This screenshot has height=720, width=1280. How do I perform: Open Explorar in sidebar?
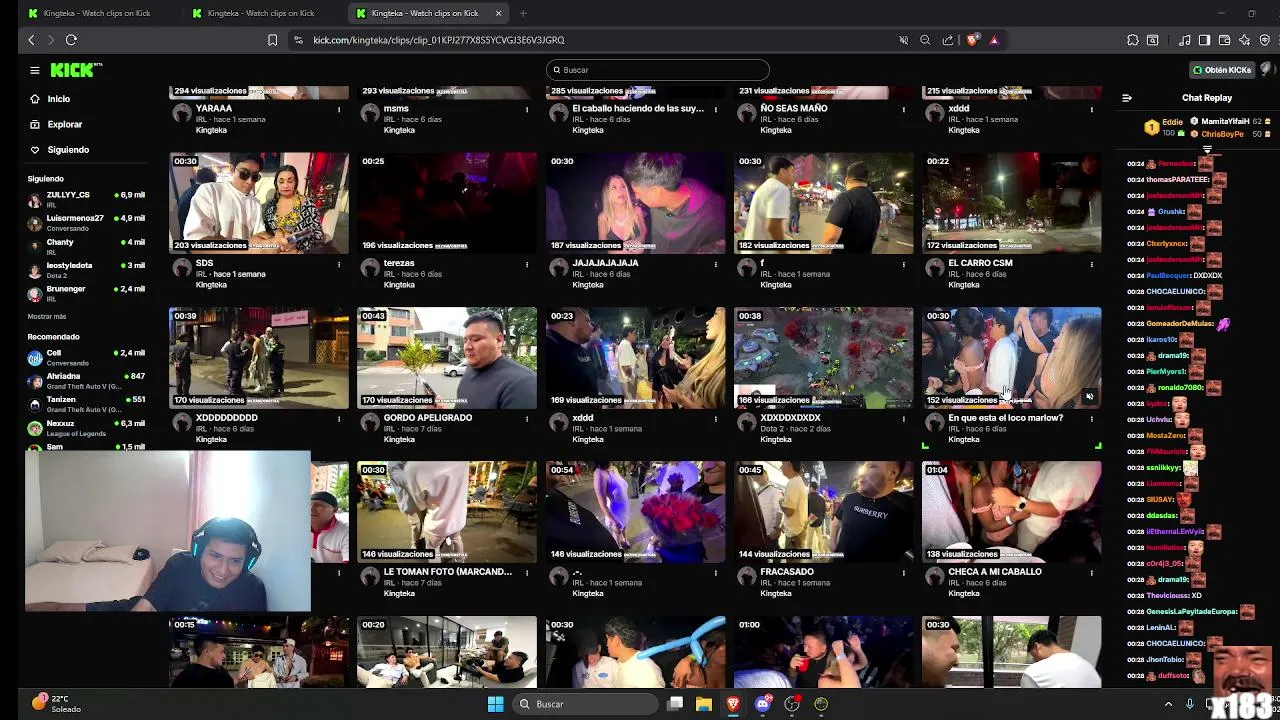(x=64, y=124)
